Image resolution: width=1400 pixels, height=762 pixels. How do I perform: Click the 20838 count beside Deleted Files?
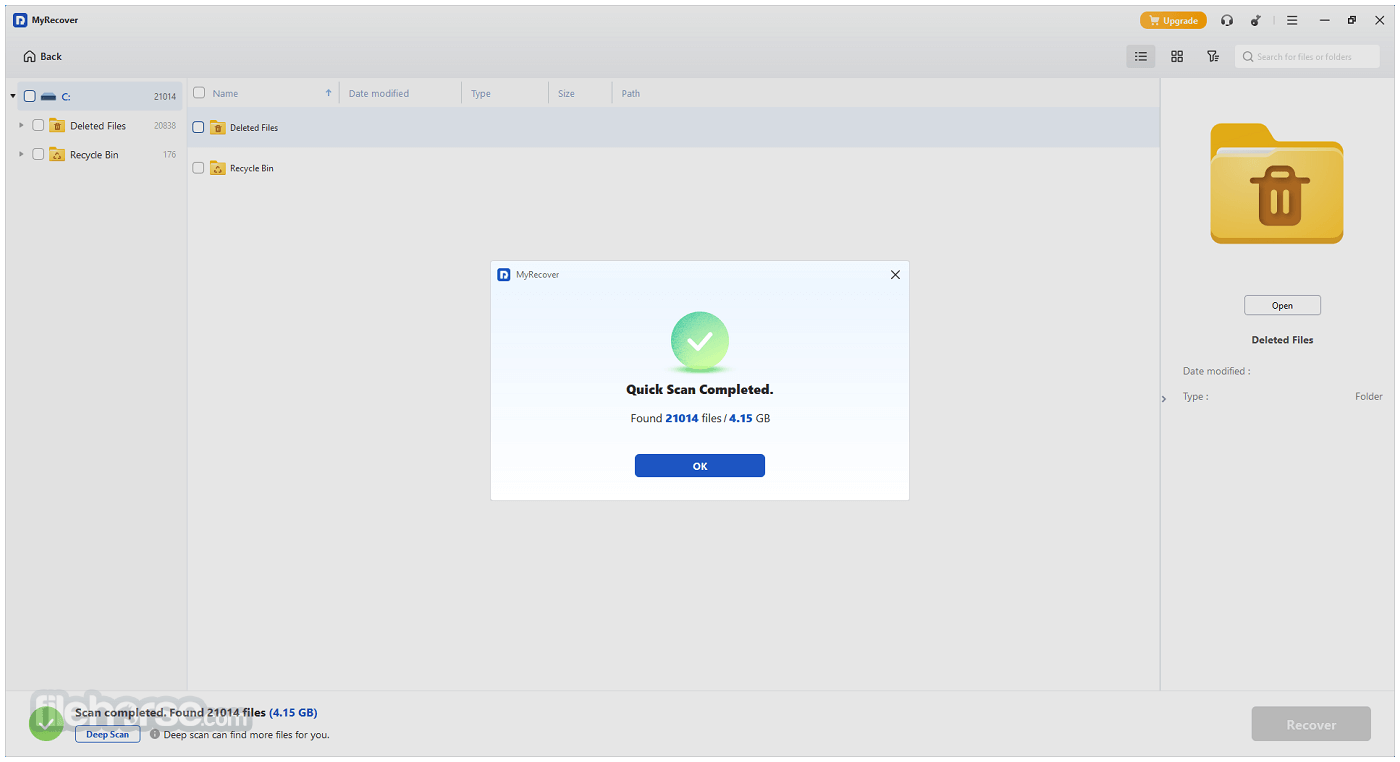click(165, 126)
